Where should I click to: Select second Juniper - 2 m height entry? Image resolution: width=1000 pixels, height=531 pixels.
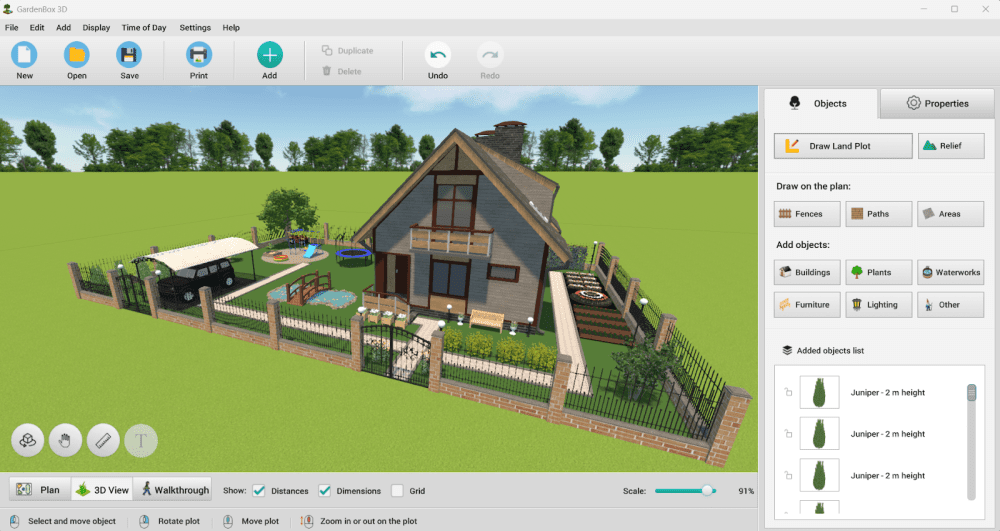887,434
